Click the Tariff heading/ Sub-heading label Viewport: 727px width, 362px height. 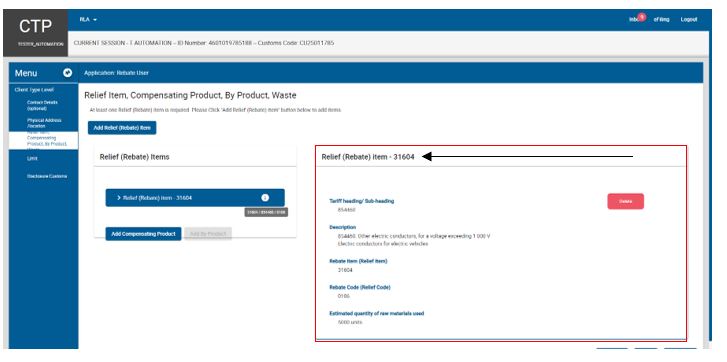coord(362,201)
